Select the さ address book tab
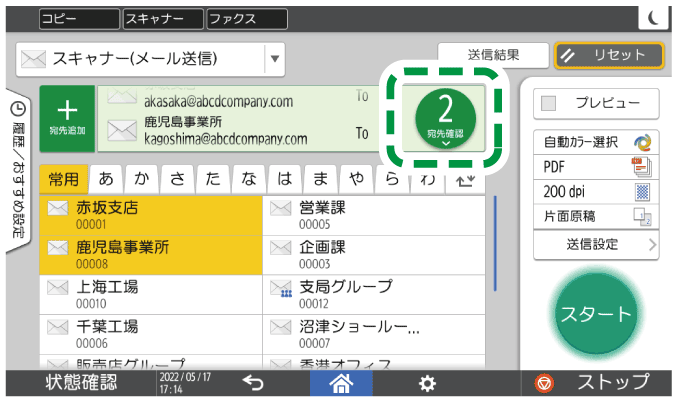This screenshot has height=400, width=675. [178, 179]
